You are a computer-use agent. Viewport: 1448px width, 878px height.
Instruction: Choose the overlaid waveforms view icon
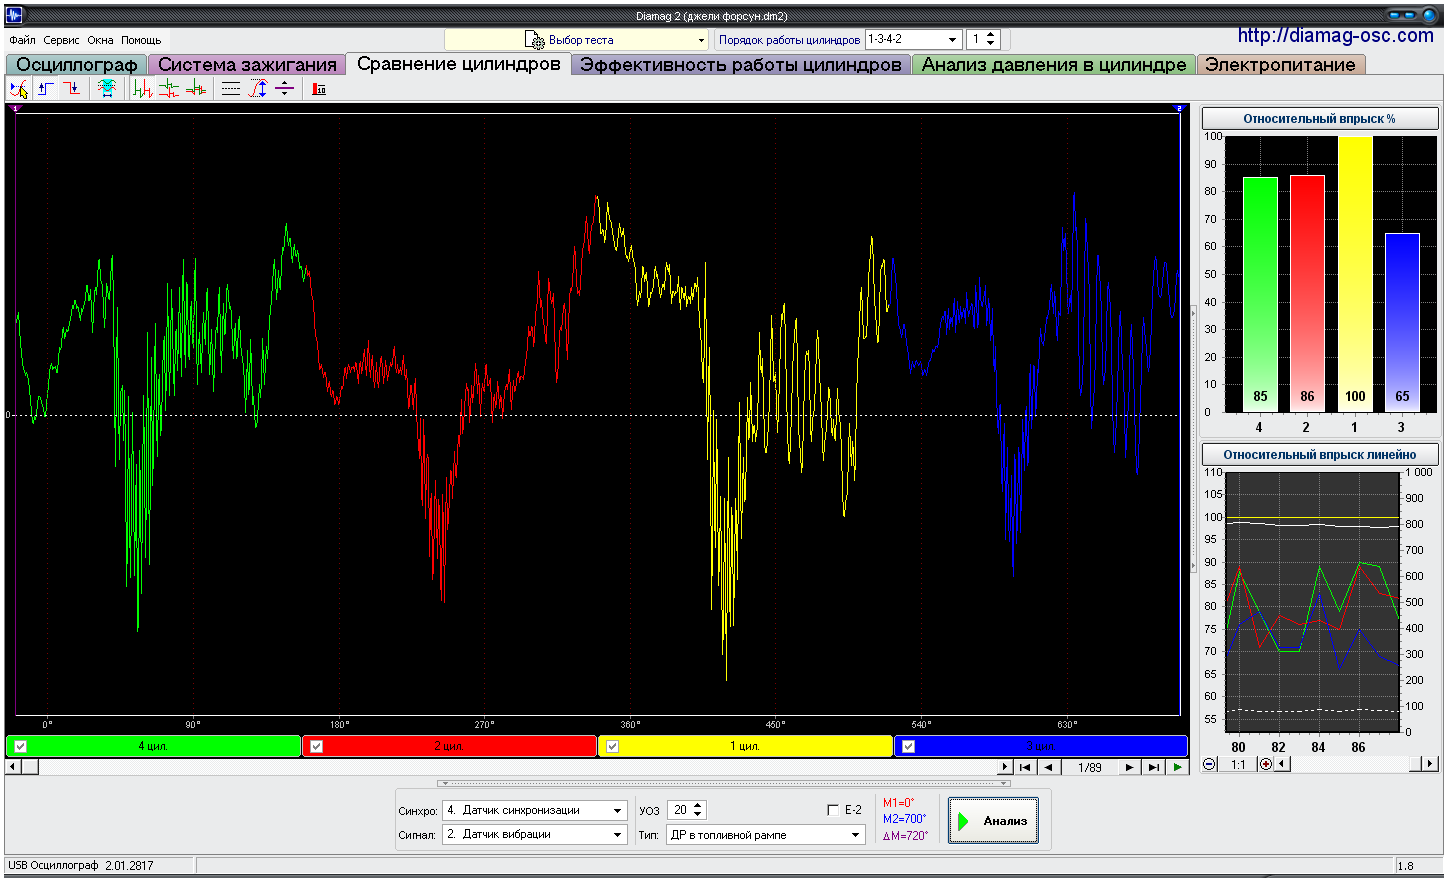(x=196, y=89)
